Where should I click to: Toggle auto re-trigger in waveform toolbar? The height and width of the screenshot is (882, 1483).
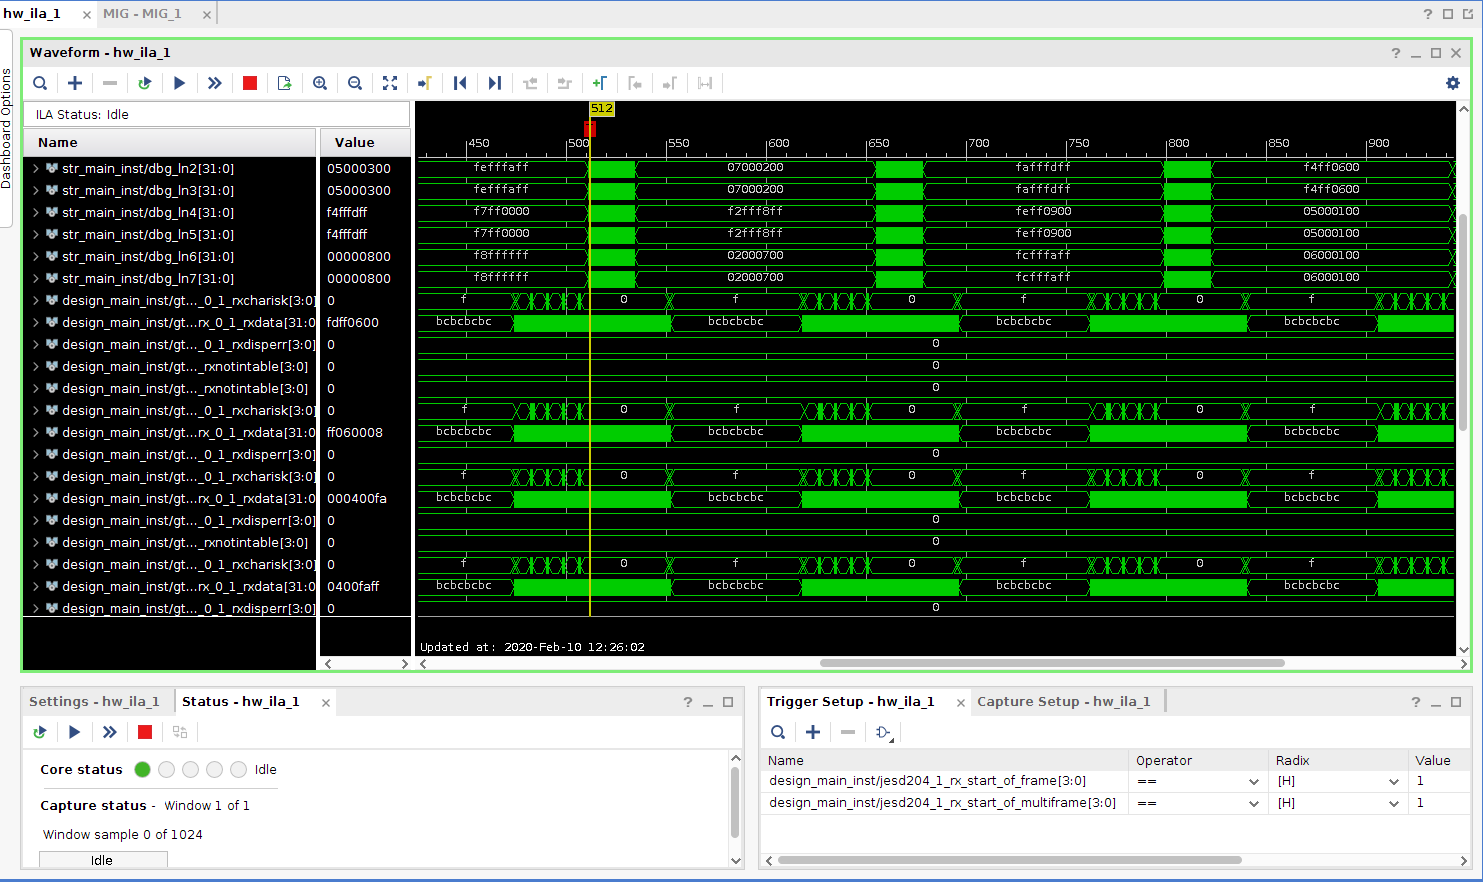pyautogui.click(x=145, y=83)
